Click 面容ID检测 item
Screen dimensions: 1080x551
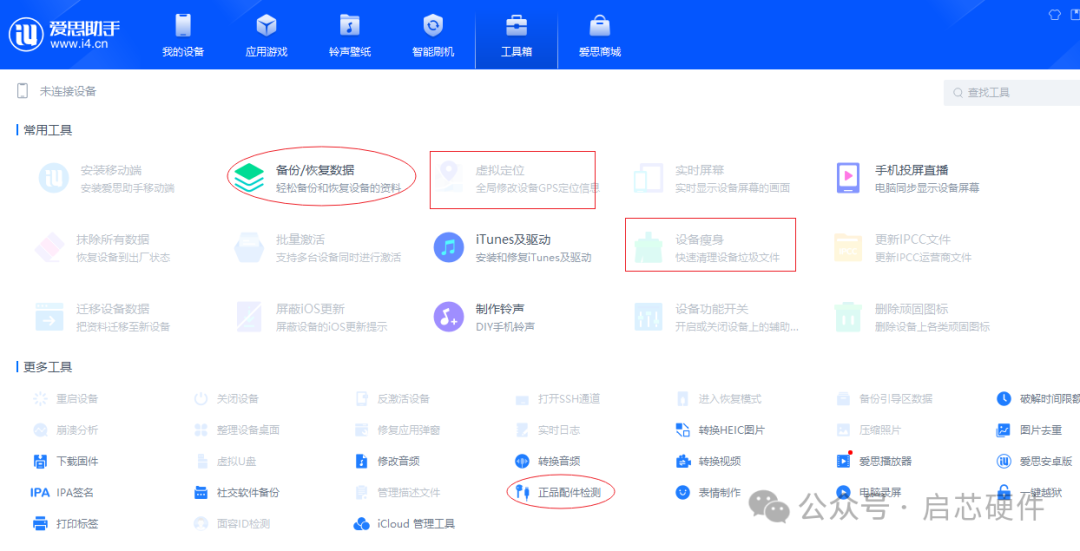tap(232, 523)
